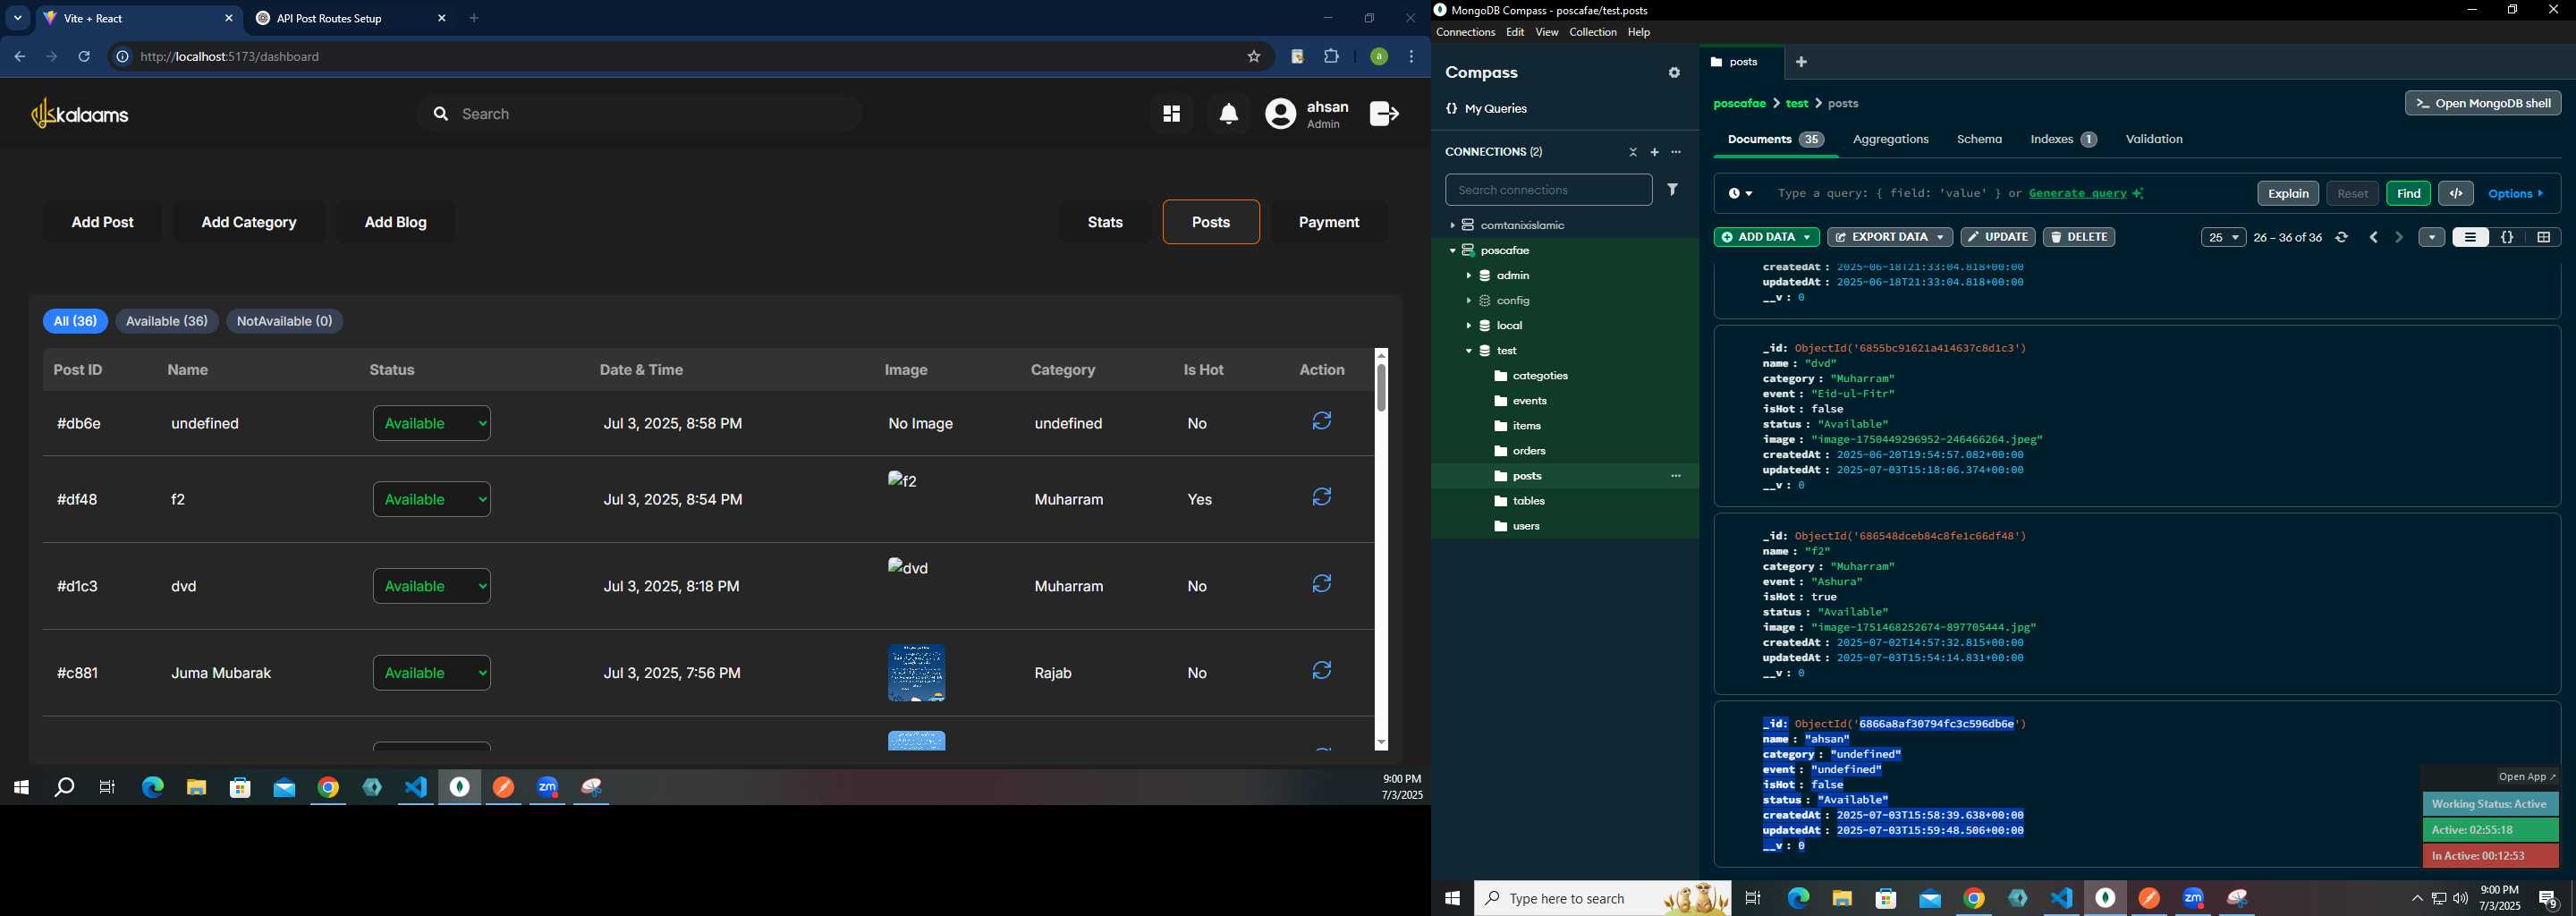
Task: Switch Compass to list view
Action: [2470, 238]
